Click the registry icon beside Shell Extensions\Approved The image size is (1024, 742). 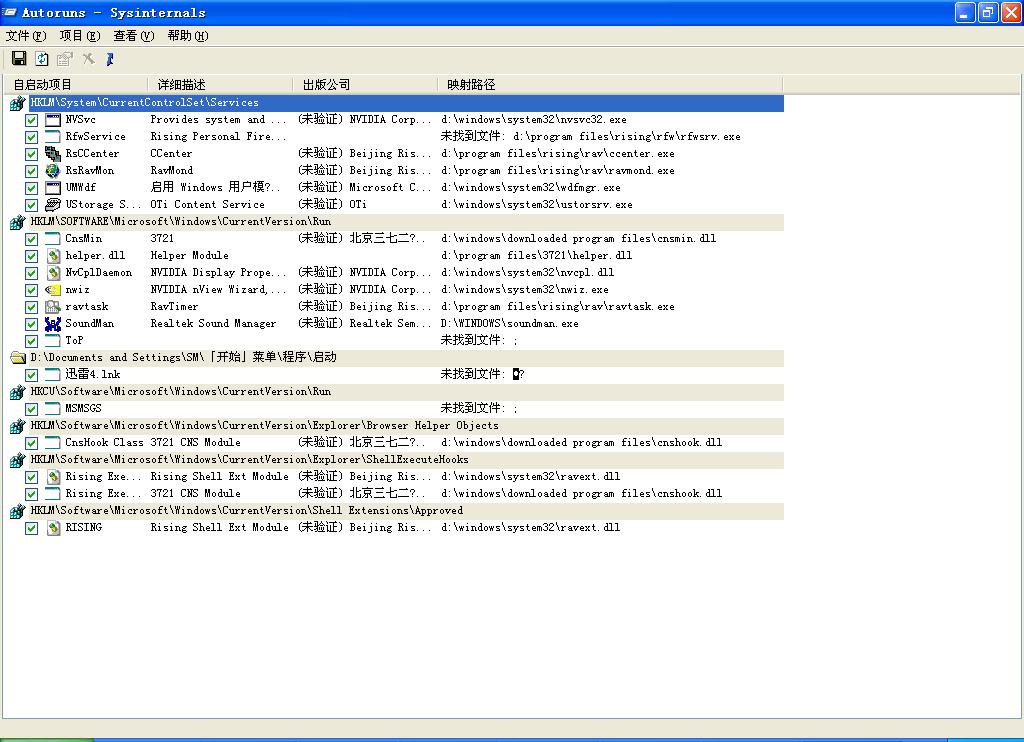[x=17, y=510]
